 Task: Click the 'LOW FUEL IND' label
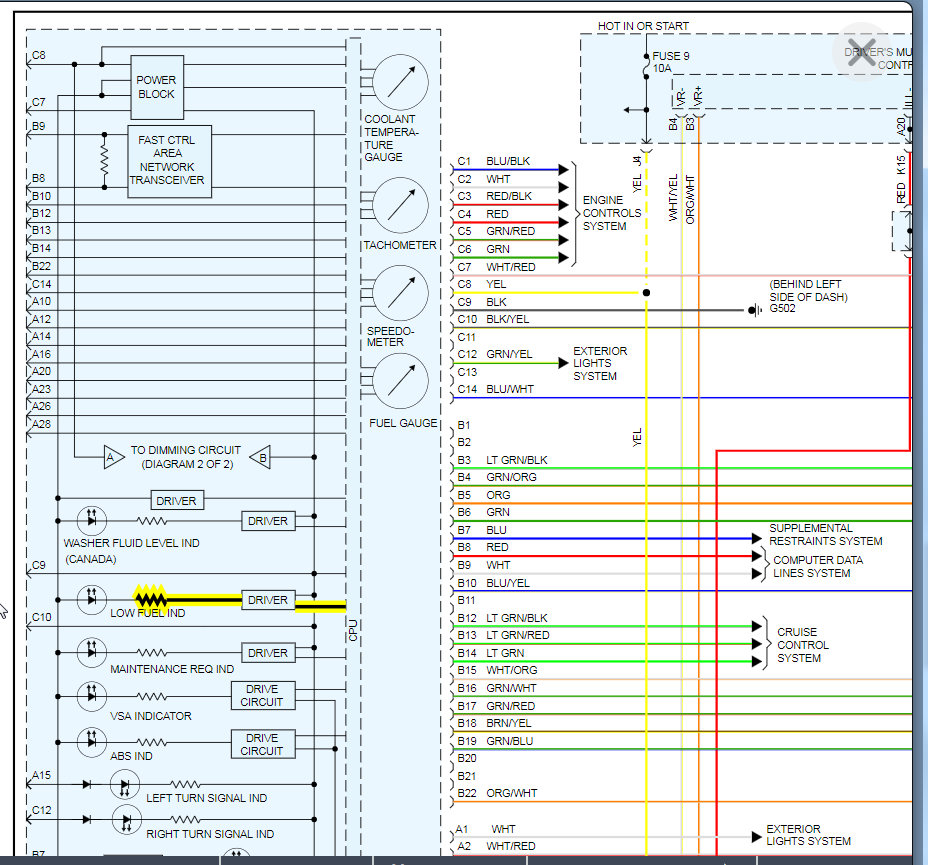[x=147, y=613]
